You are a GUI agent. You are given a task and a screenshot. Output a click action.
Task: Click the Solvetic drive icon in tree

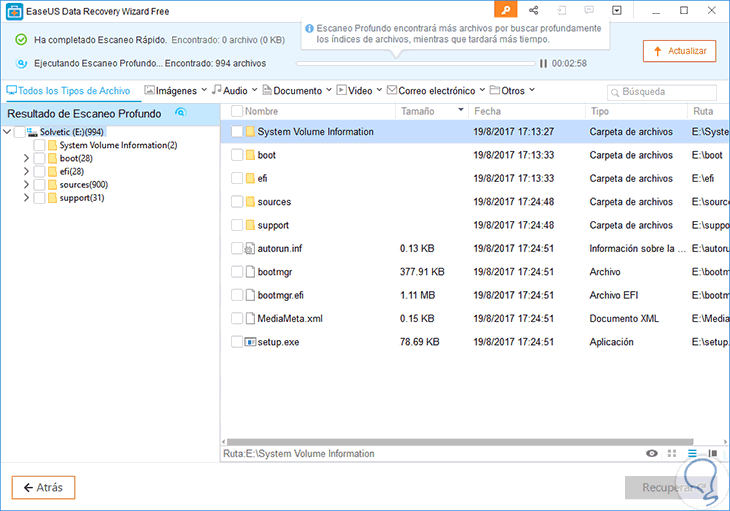pyautogui.click(x=32, y=132)
